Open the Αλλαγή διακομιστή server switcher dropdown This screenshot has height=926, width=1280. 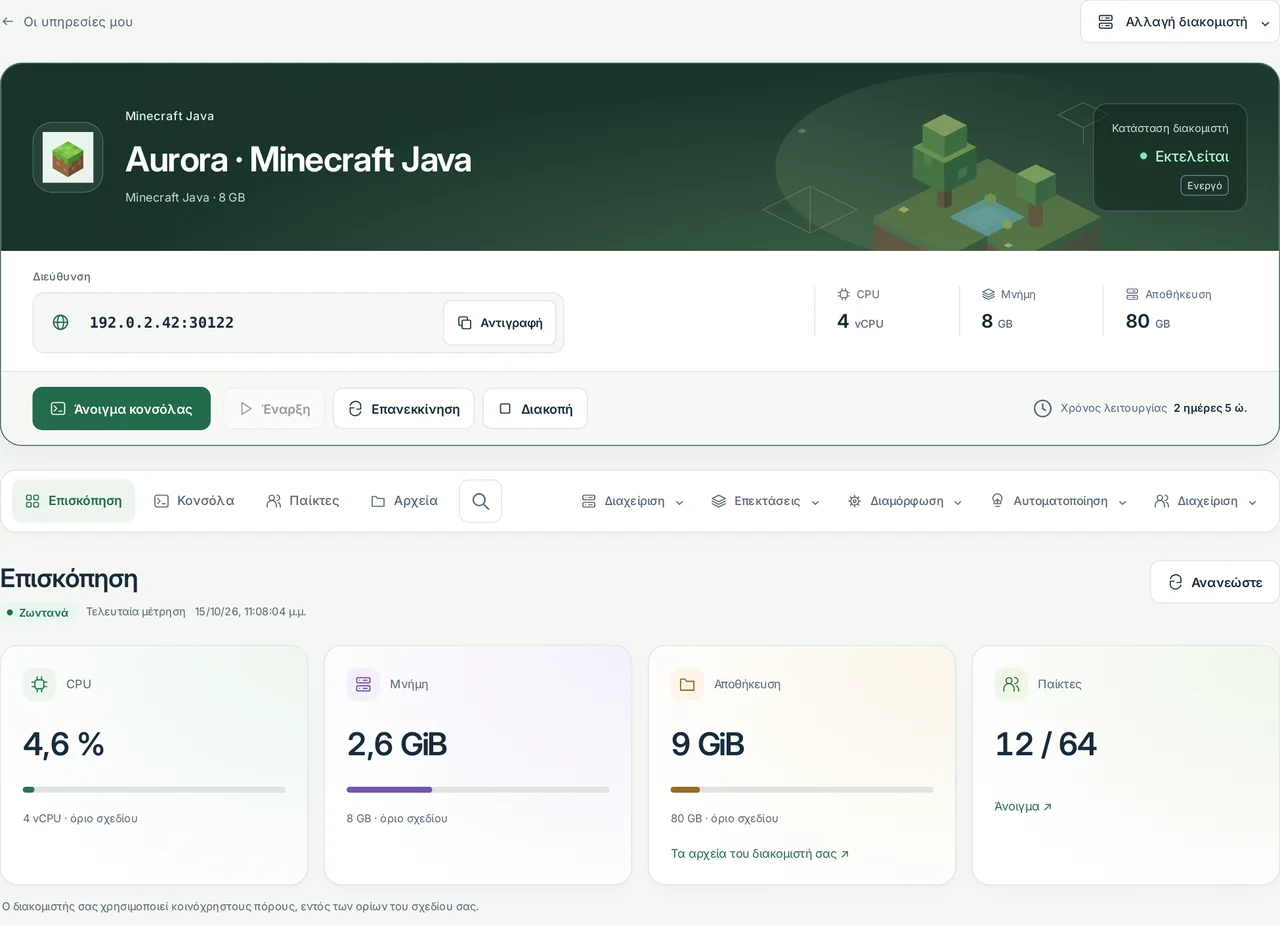[1180, 22]
